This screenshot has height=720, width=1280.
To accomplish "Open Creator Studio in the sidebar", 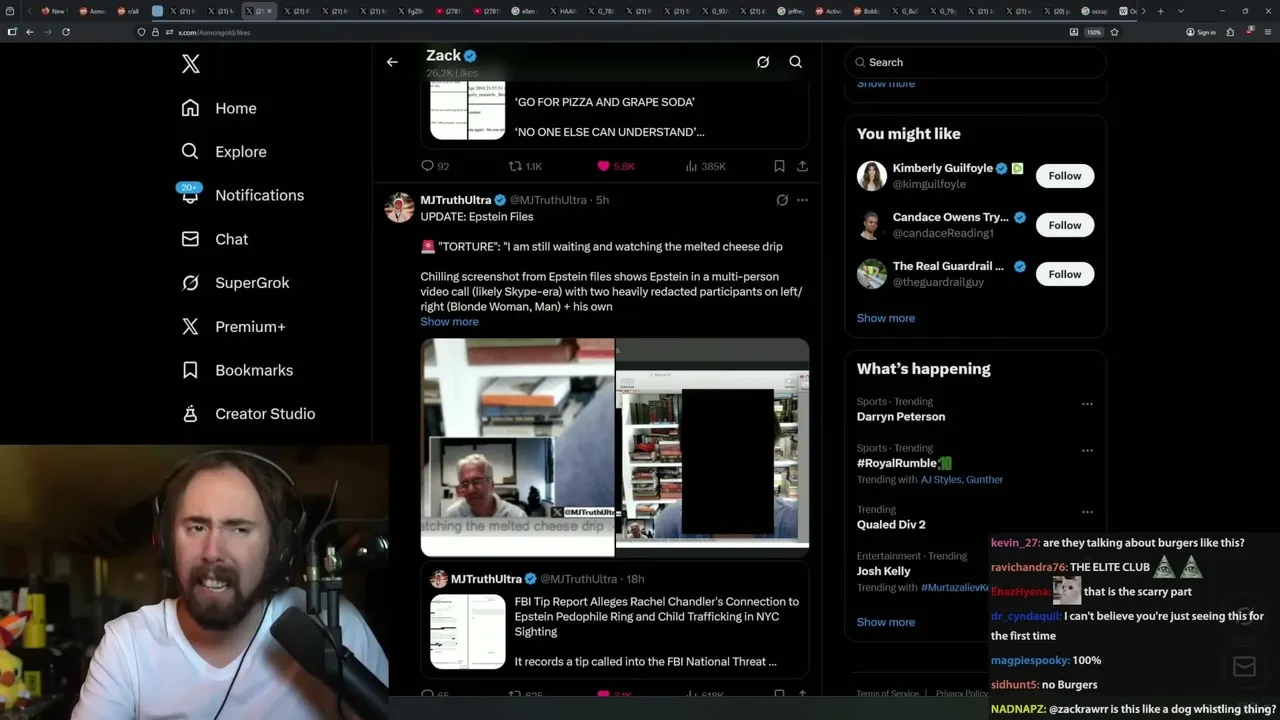I will 248,414.
